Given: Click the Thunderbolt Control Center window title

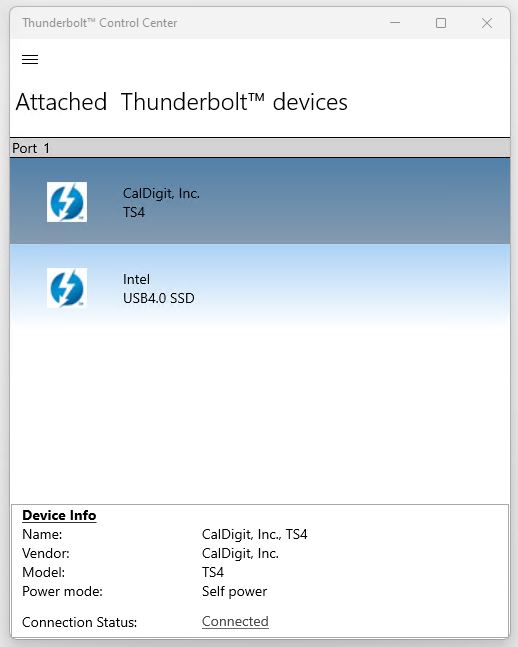Looking at the screenshot, I should pyautogui.click(x=99, y=23).
